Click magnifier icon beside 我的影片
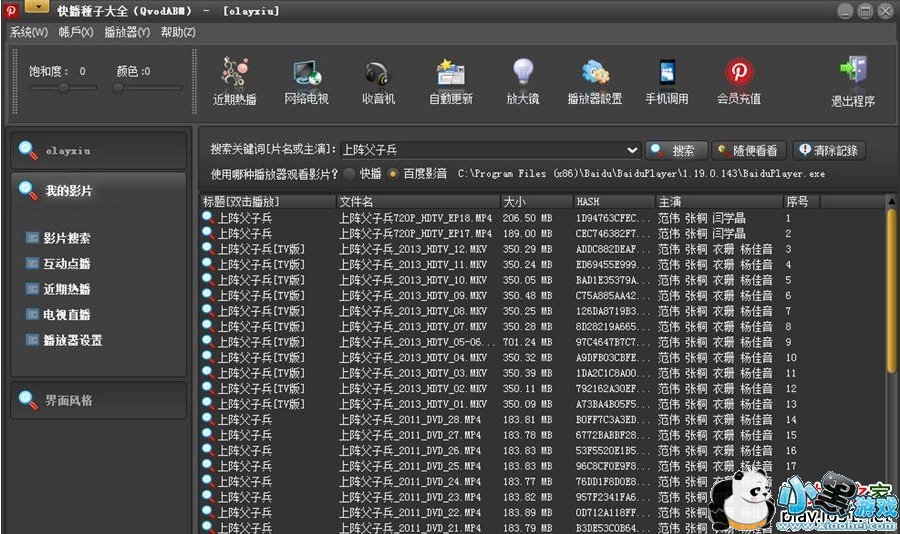Image resolution: width=900 pixels, height=534 pixels. [27, 190]
